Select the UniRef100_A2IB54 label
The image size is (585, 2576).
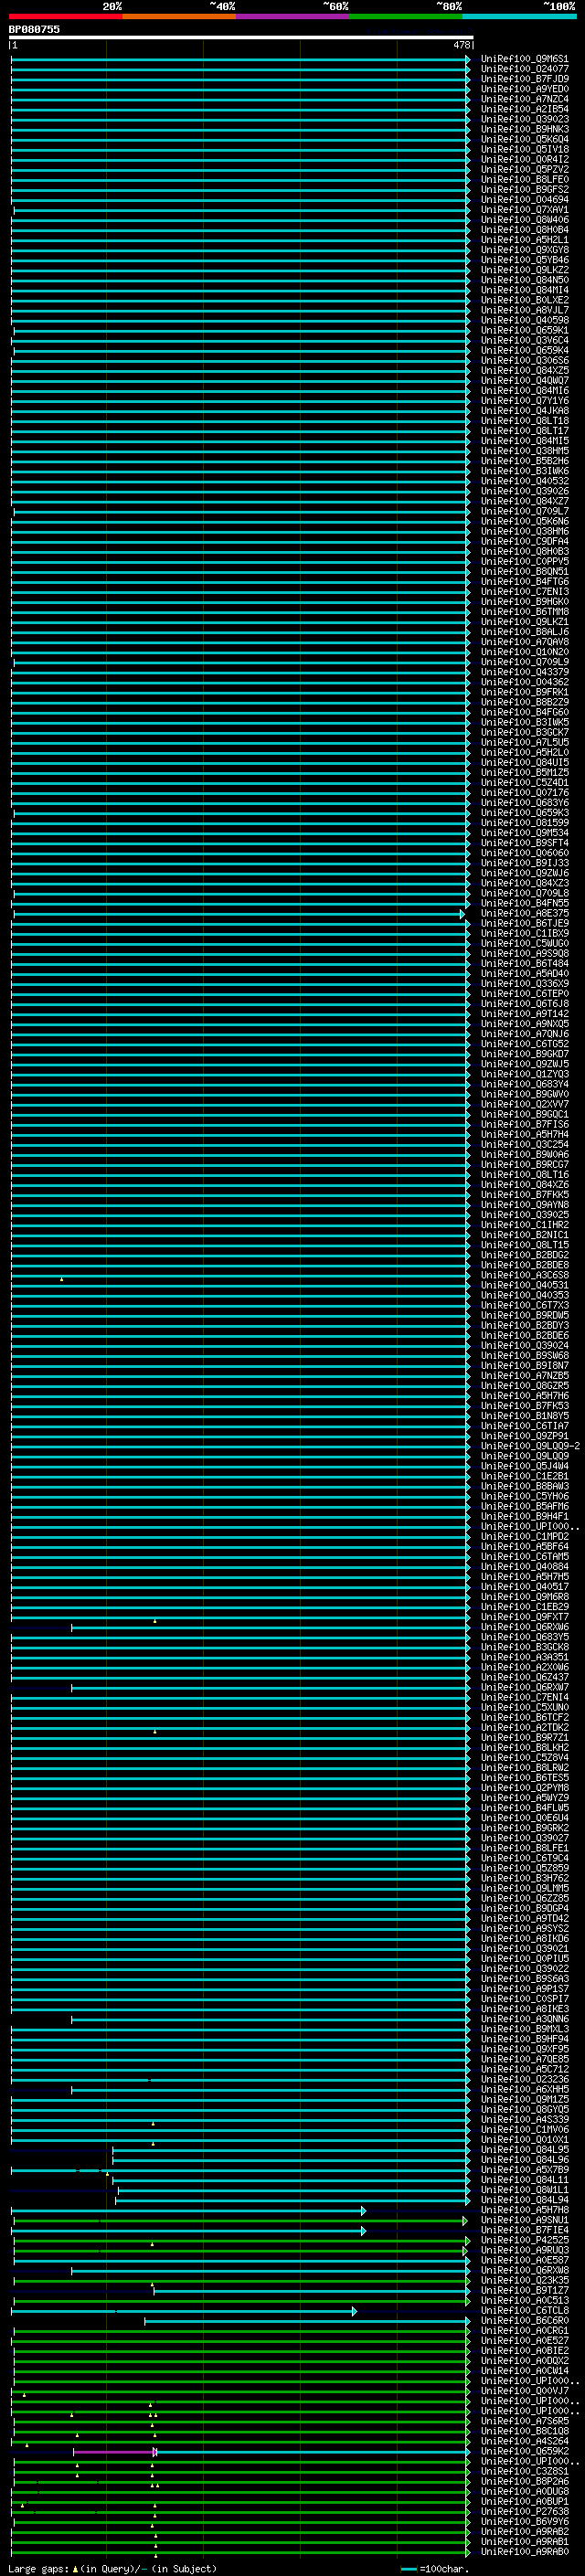pyautogui.click(x=525, y=109)
